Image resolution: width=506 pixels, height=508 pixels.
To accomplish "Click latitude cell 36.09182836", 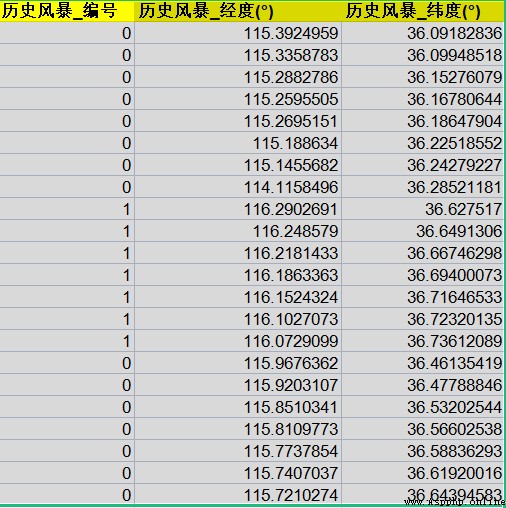I will (x=423, y=33).
